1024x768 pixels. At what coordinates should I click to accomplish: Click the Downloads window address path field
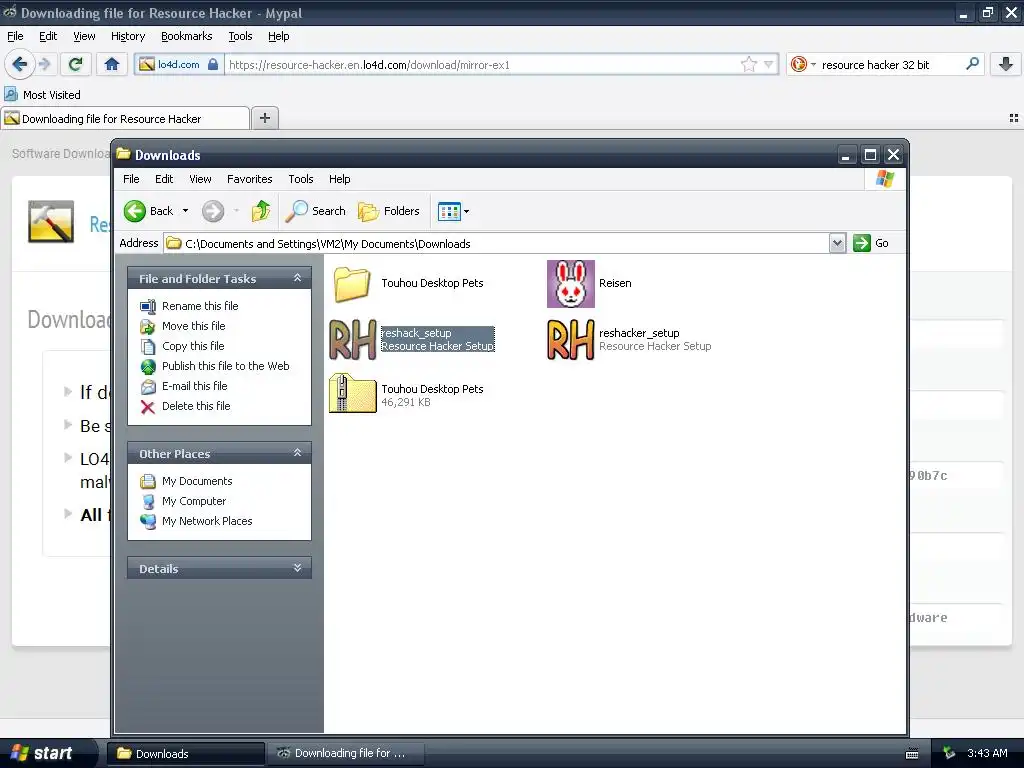(496, 243)
